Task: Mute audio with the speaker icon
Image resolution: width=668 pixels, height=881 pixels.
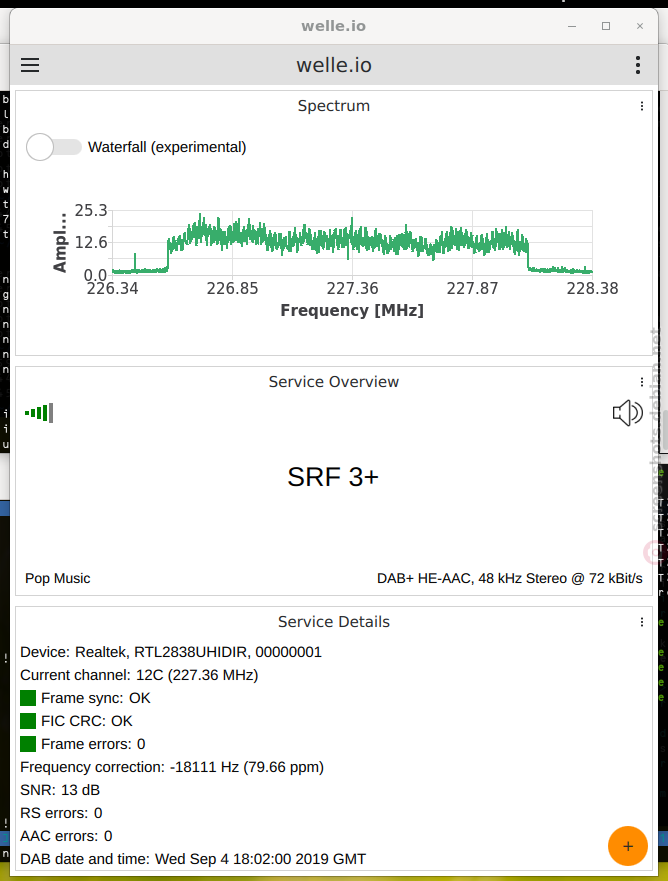Action: 628,413
